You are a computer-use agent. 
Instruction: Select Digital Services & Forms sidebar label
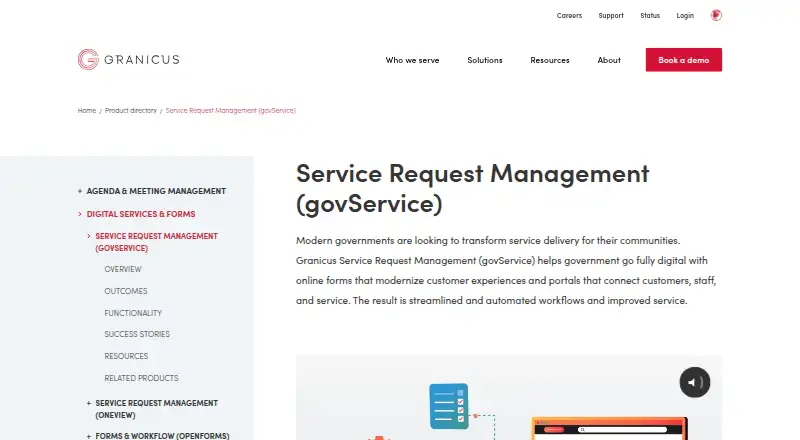141,214
